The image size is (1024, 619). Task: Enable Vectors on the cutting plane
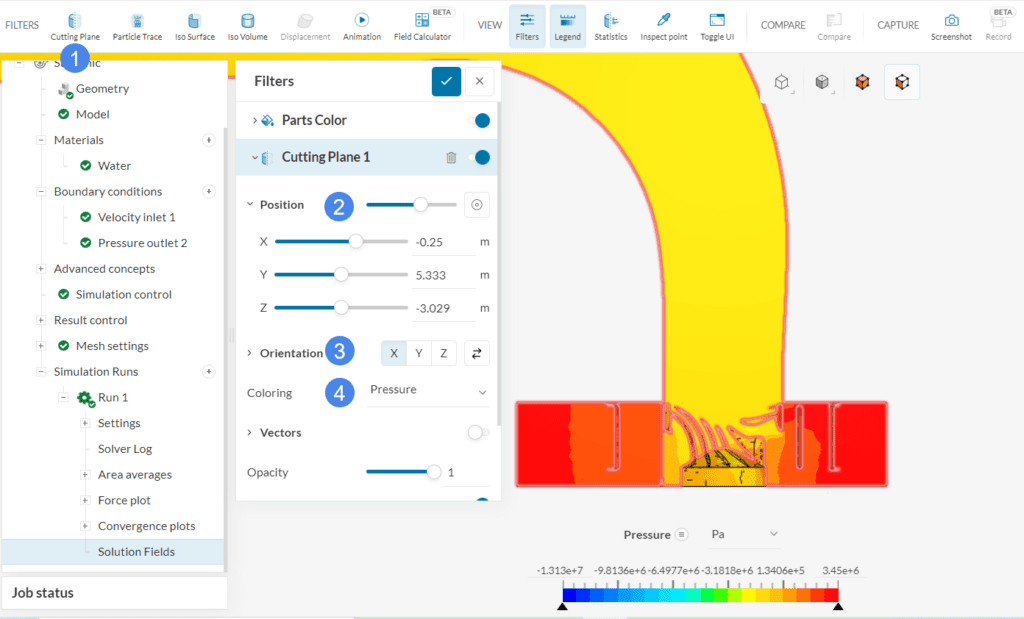476,432
